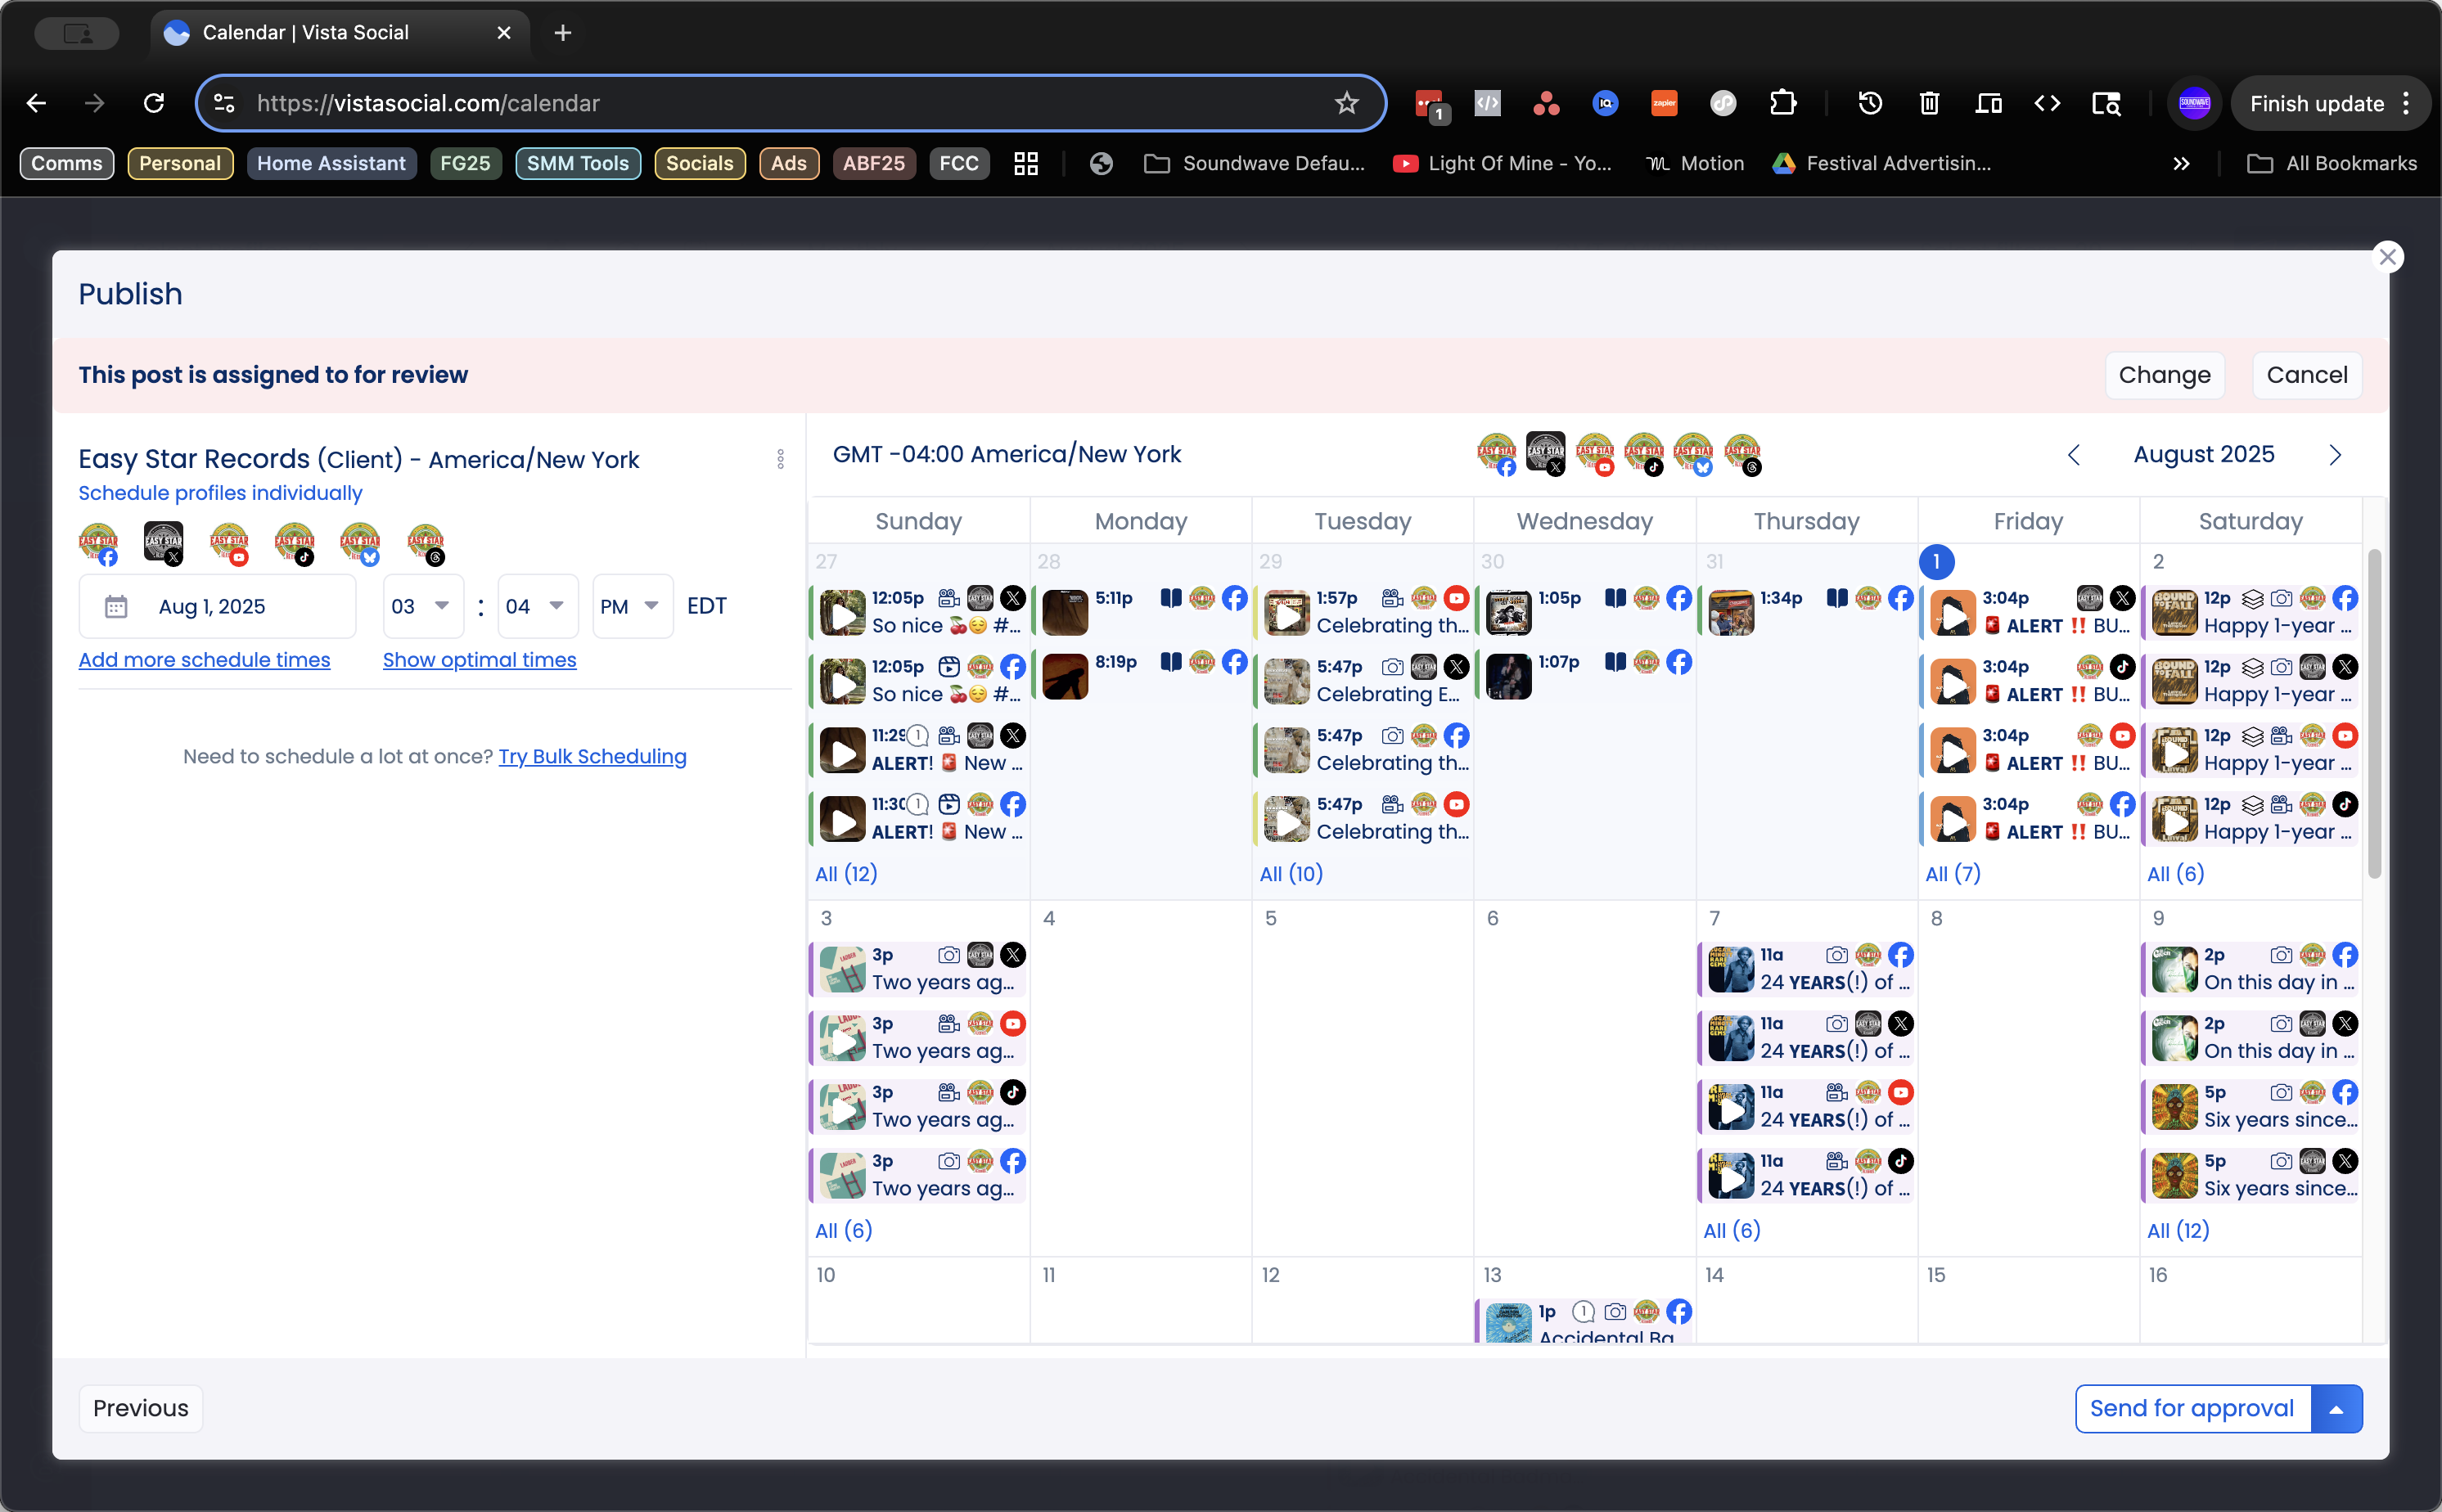Toggle the TikTok profile avatar in left panel
Screen dimensions: 2442x1512
point(294,543)
